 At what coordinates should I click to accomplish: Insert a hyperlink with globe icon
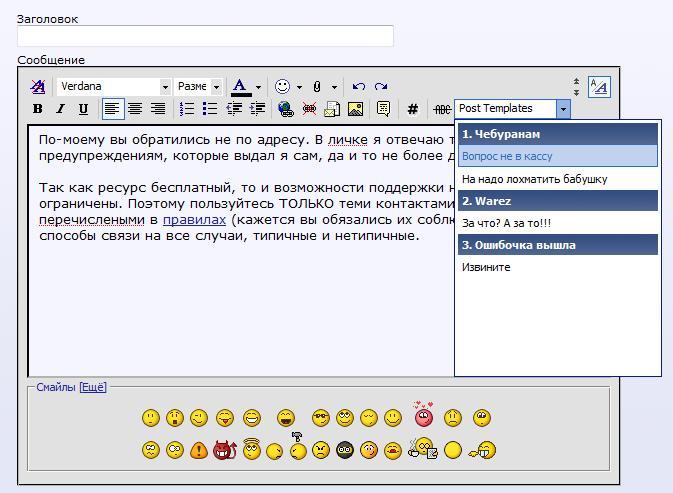pyautogui.click(x=286, y=109)
